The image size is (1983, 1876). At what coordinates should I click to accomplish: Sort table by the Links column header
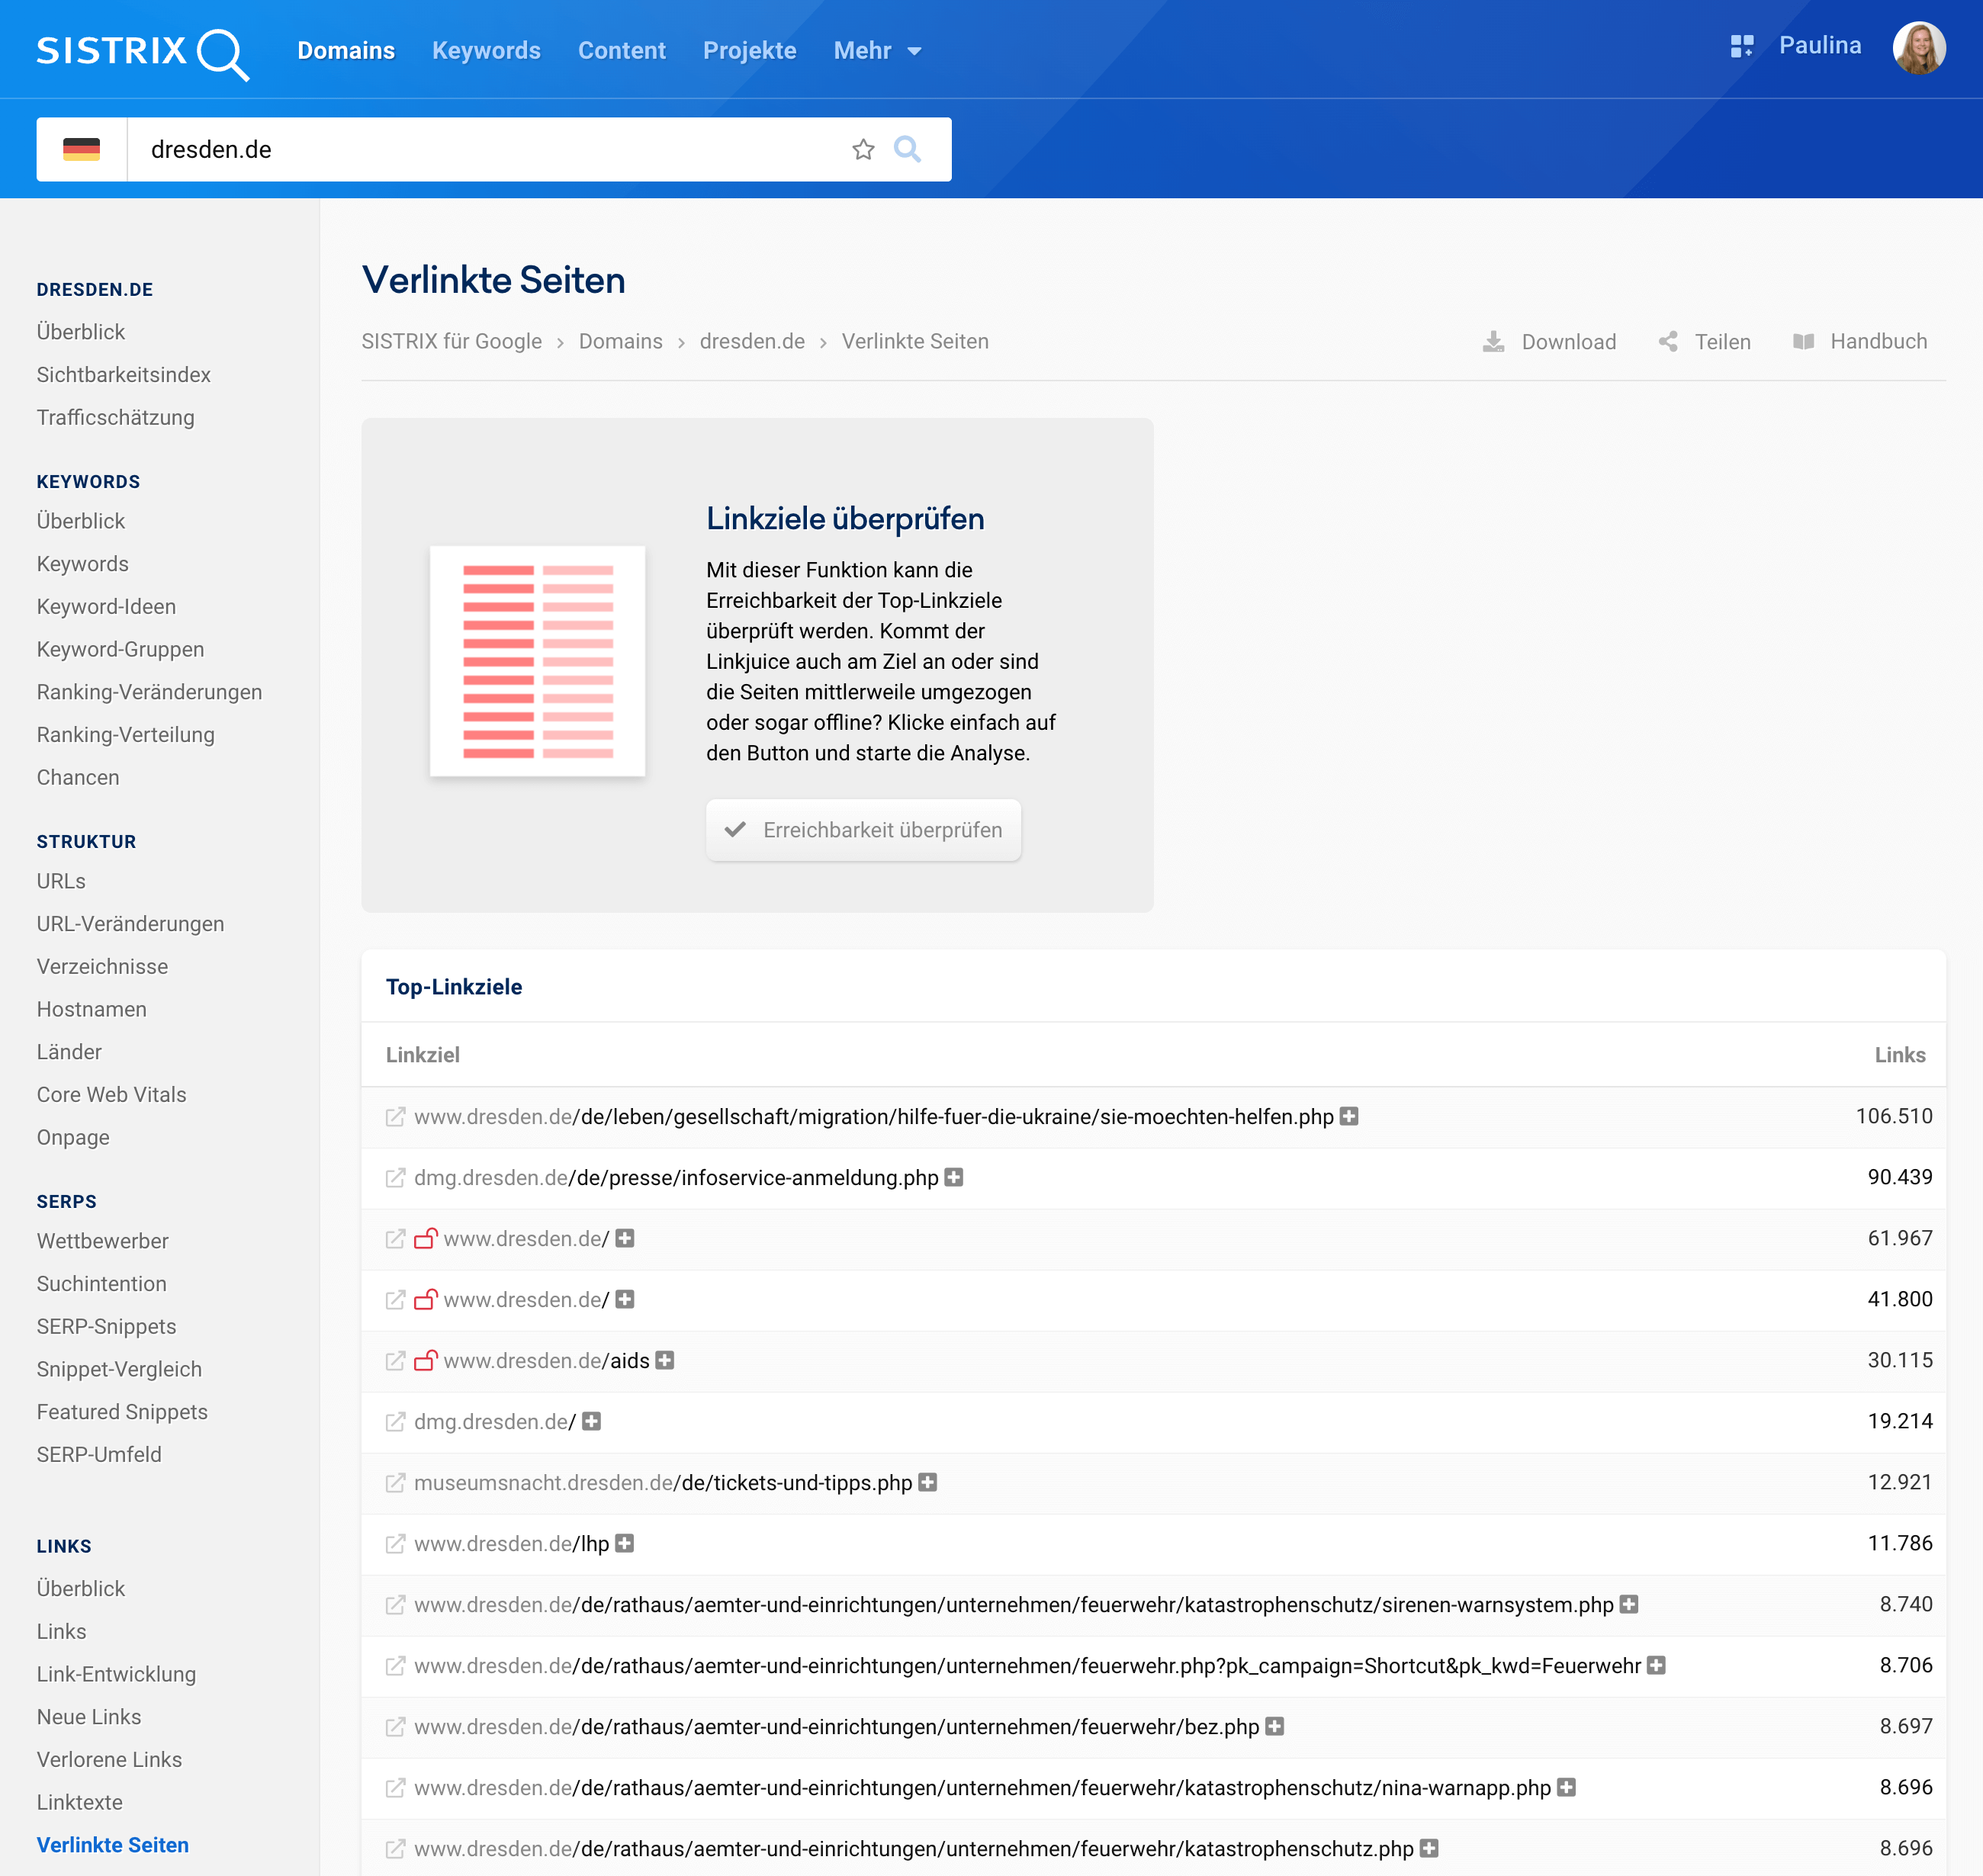[x=1899, y=1055]
